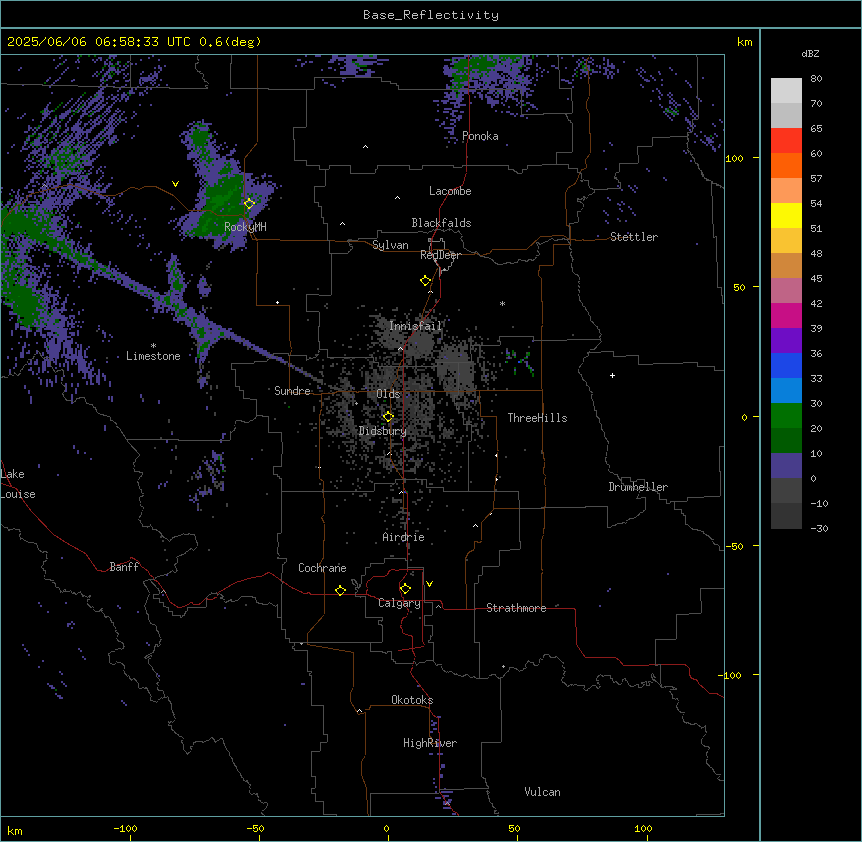The height and width of the screenshot is (842, 862).
Task: Click the Lacombe town label
Action: 450,191
